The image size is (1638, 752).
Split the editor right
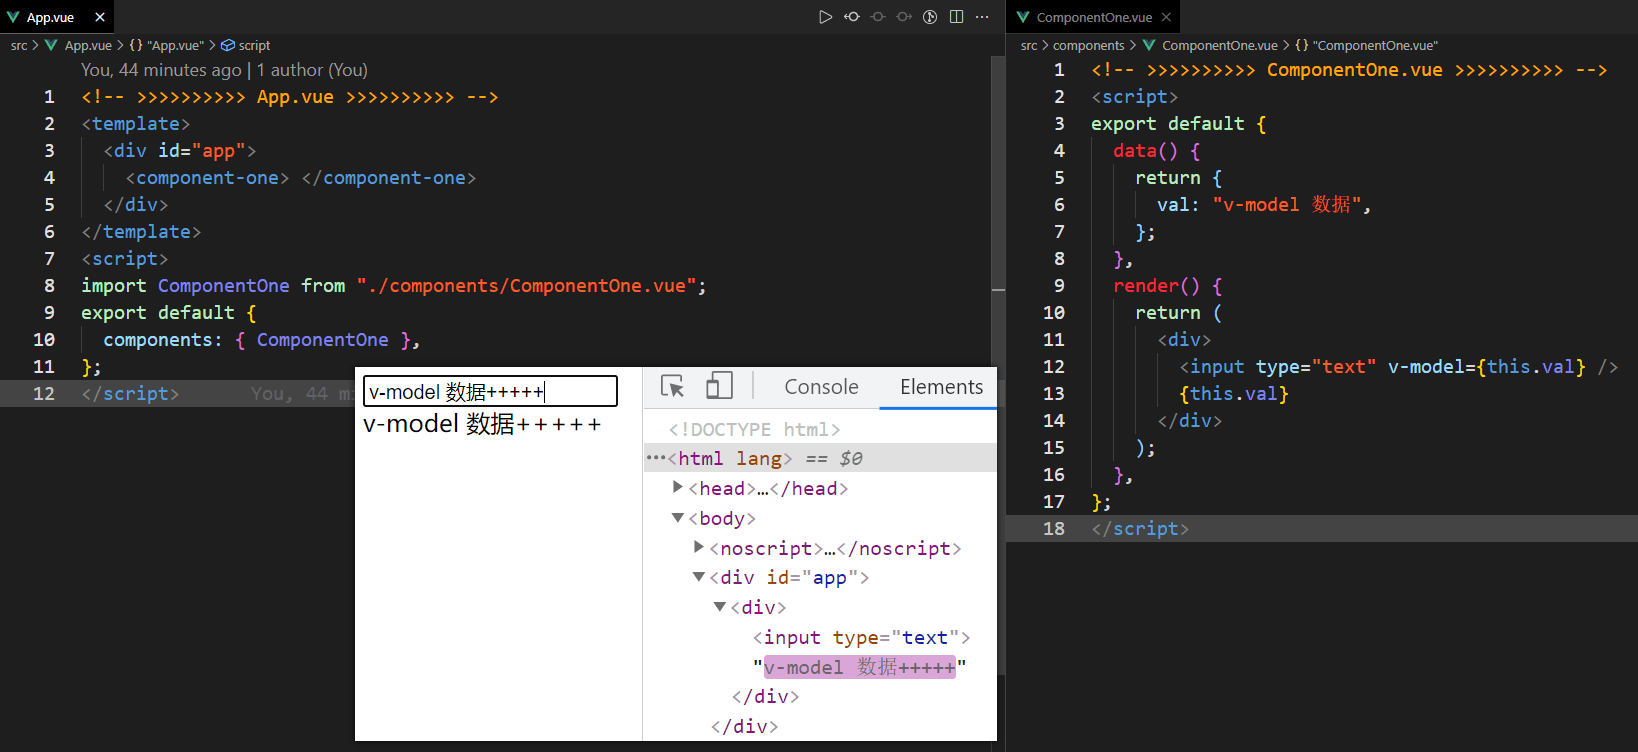point(956,17)
